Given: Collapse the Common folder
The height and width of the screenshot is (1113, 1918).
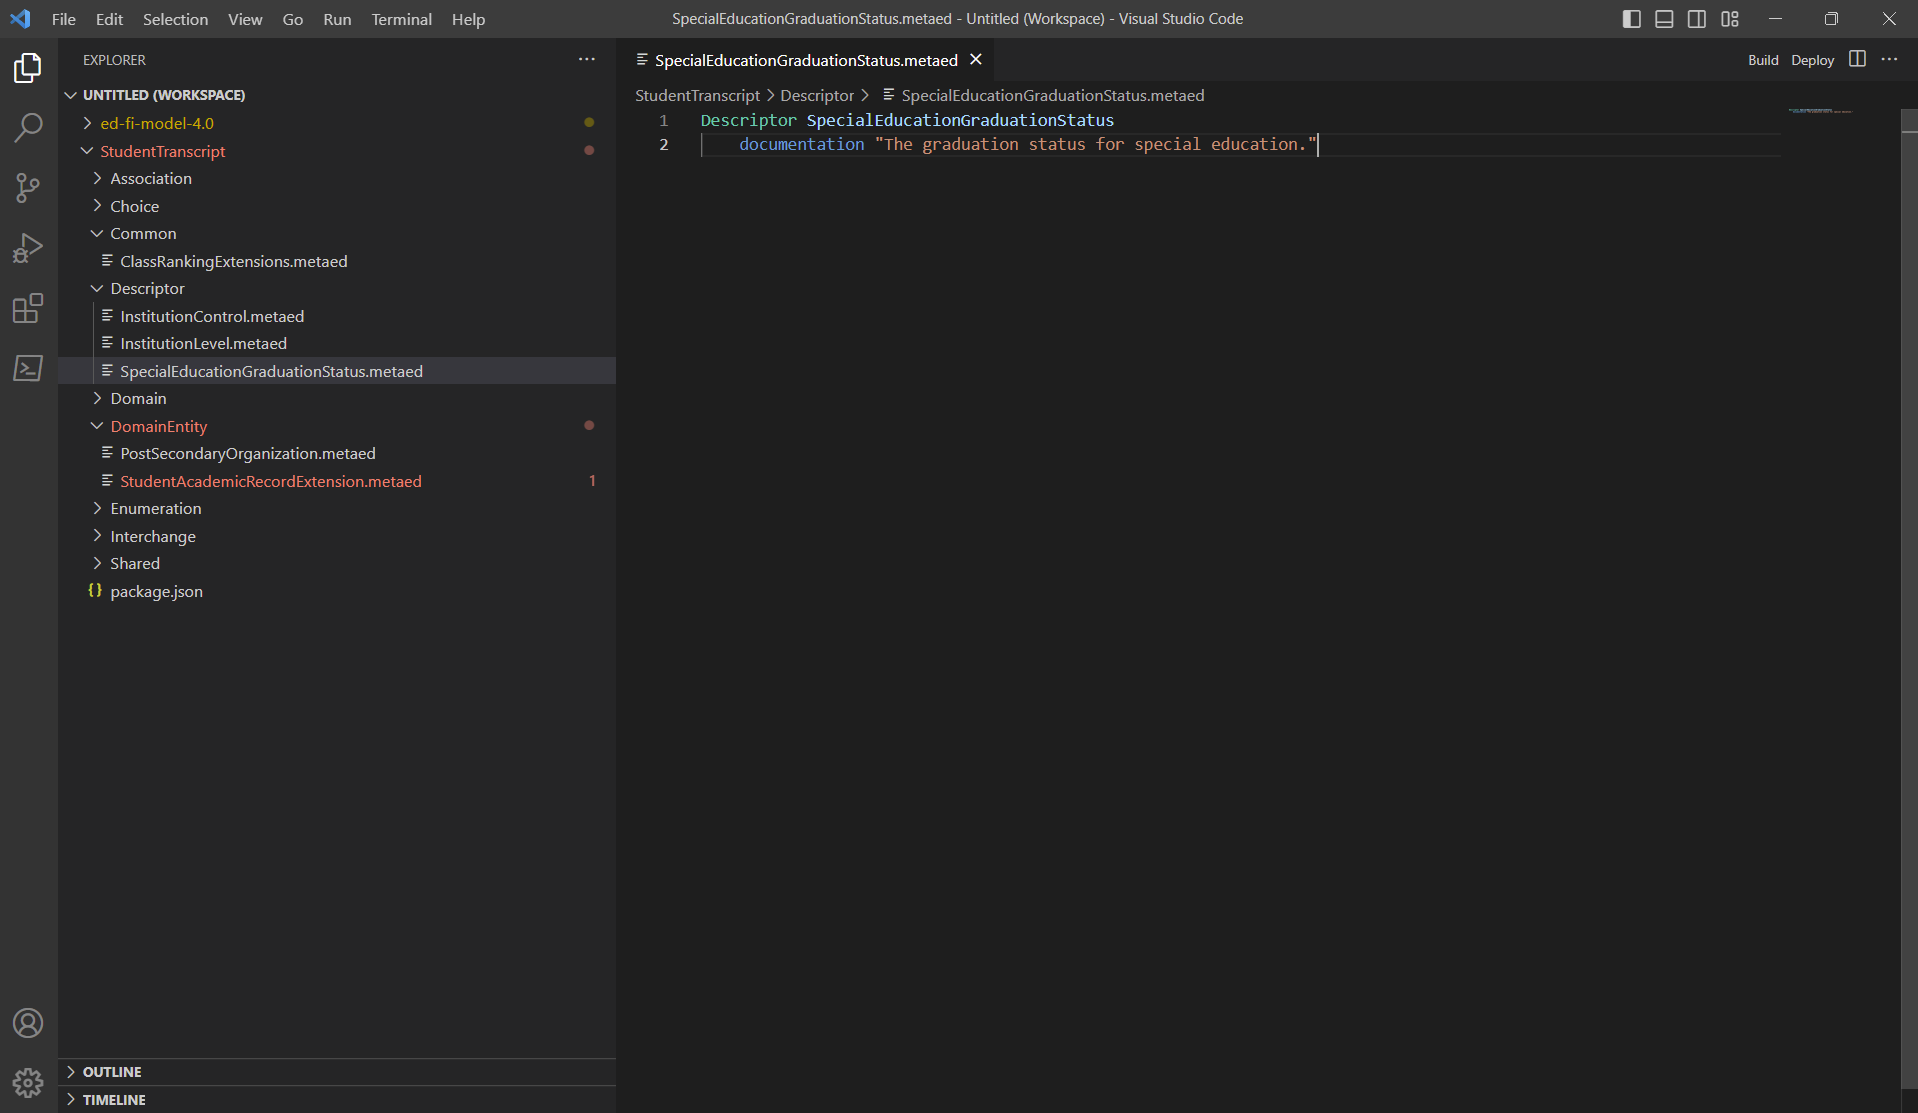Looking at the screenshot, I should click(x=143, y=233).
